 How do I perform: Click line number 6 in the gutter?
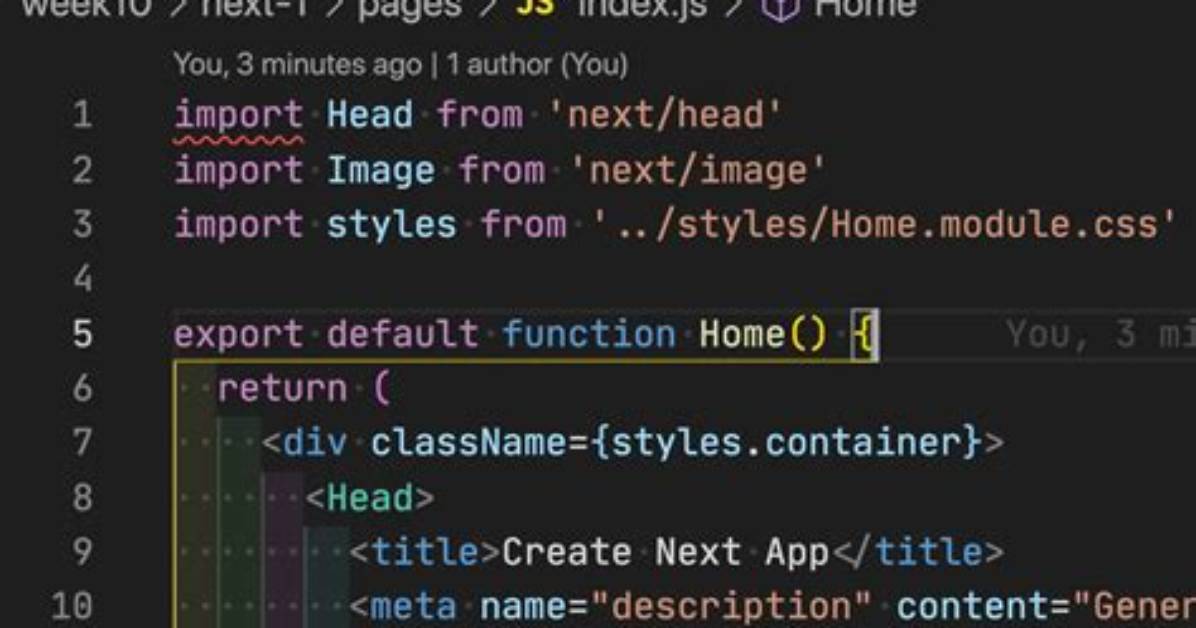pos(82,388)
